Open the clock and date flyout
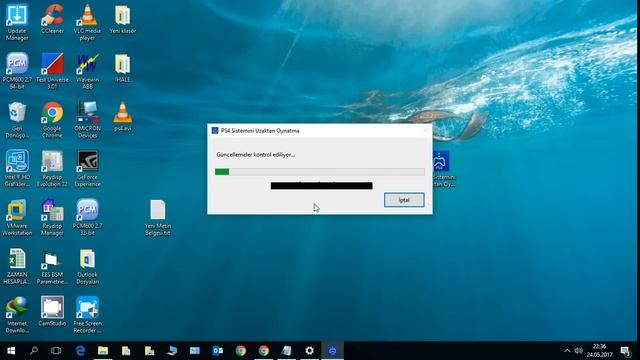The image size is (640, 360). [x=599, y=351]
